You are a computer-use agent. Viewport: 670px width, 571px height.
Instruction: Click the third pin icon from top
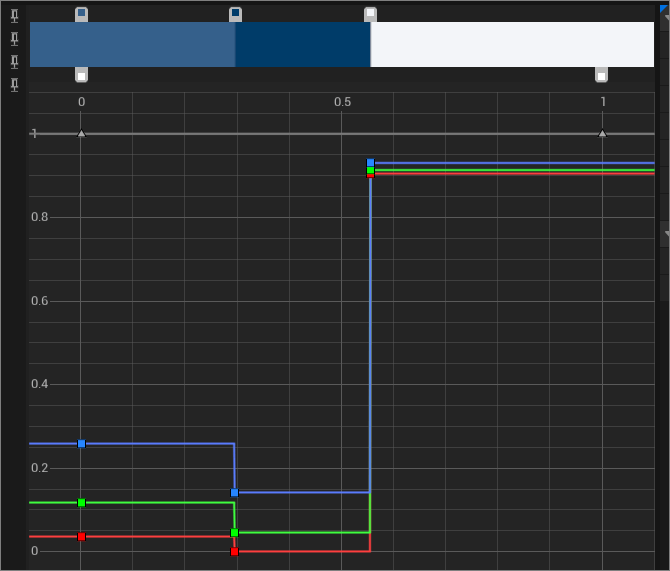[15, 62]
